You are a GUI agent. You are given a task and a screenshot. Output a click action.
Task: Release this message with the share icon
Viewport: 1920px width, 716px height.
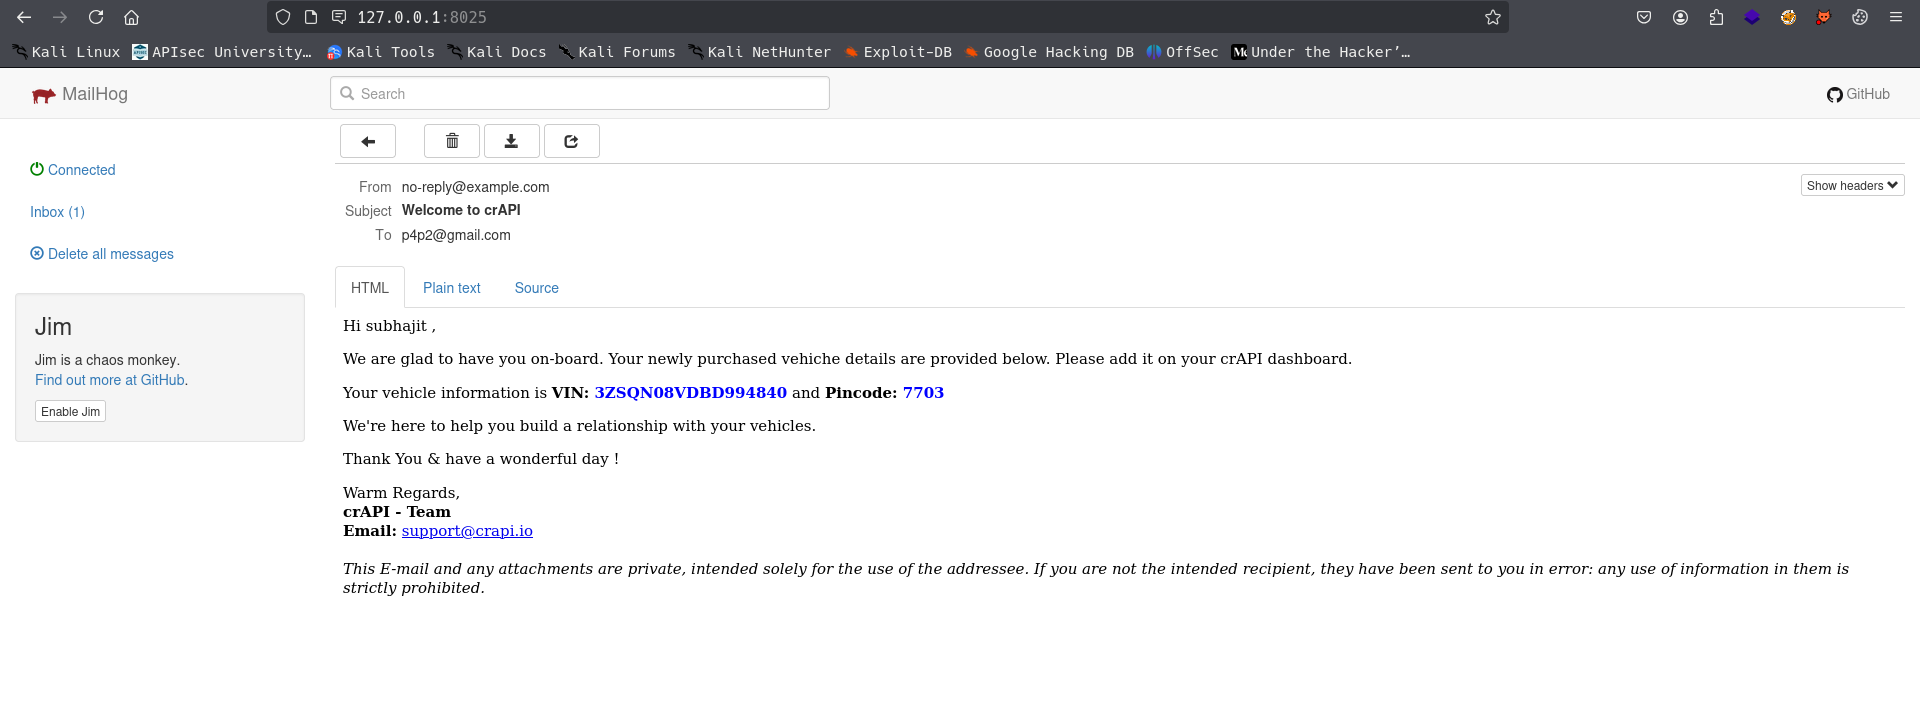(571, 141)
